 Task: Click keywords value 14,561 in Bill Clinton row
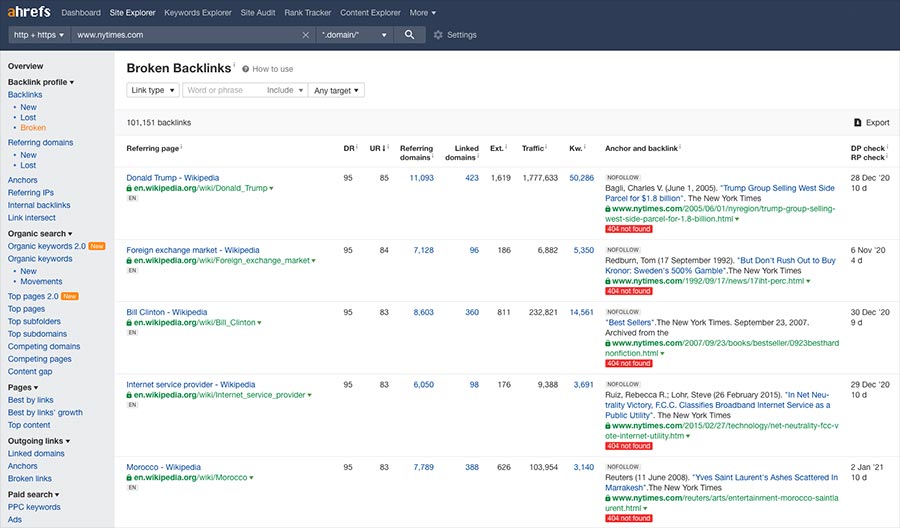pos(581,312)
